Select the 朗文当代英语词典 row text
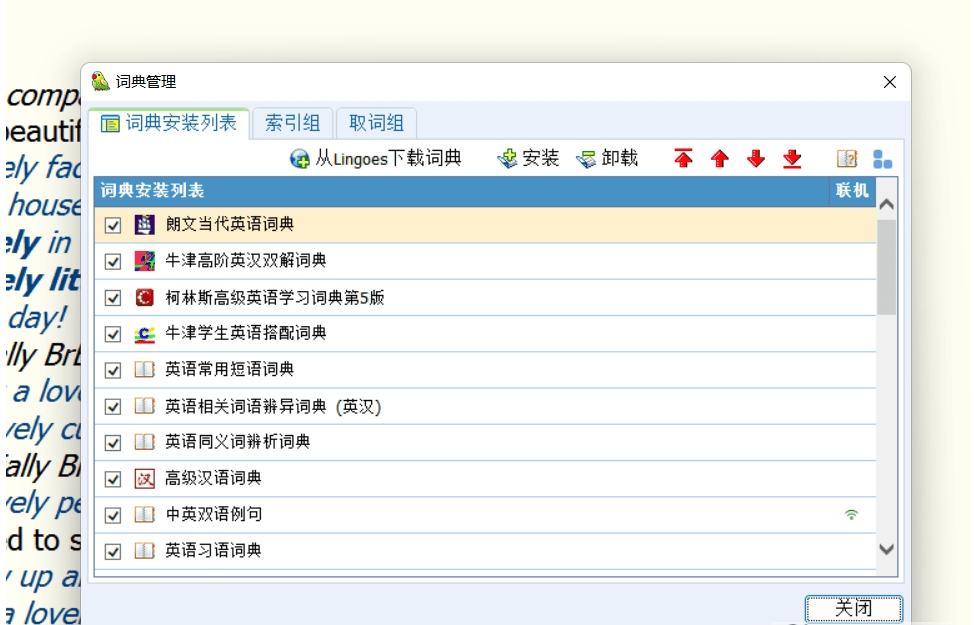This screenshot has width=974, height=625. coord(229,224)
